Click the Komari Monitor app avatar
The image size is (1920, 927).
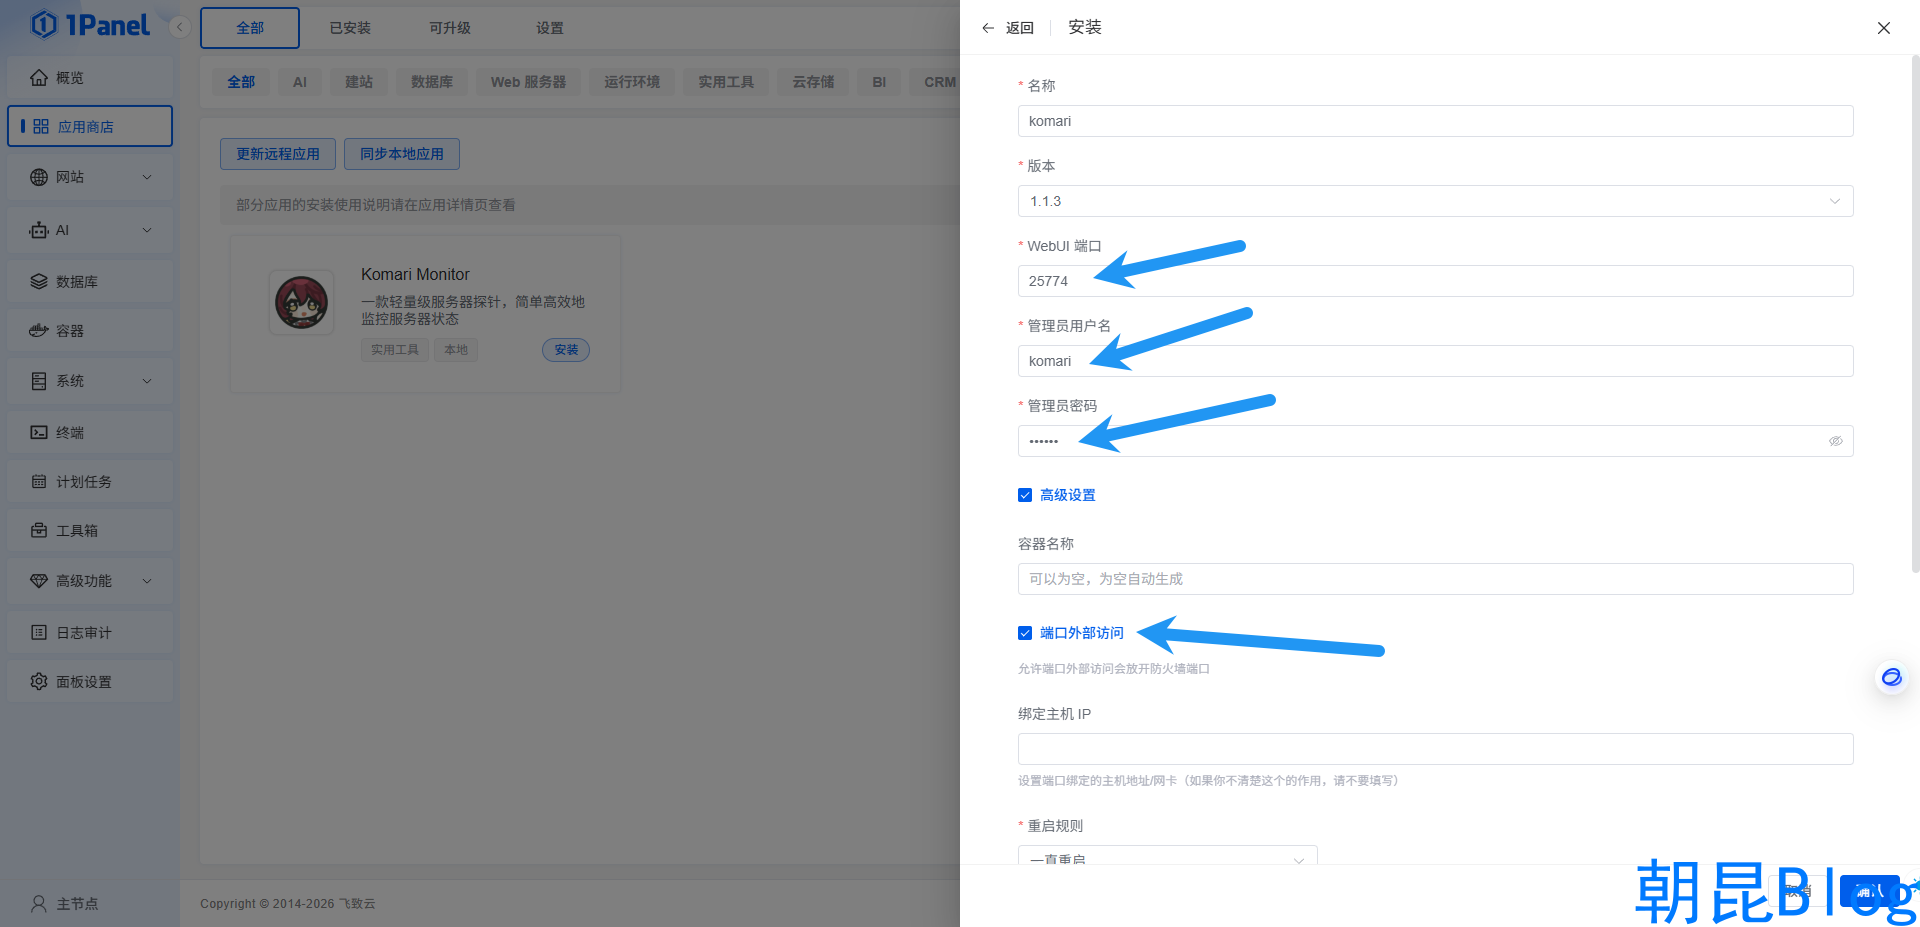(302, 303)
